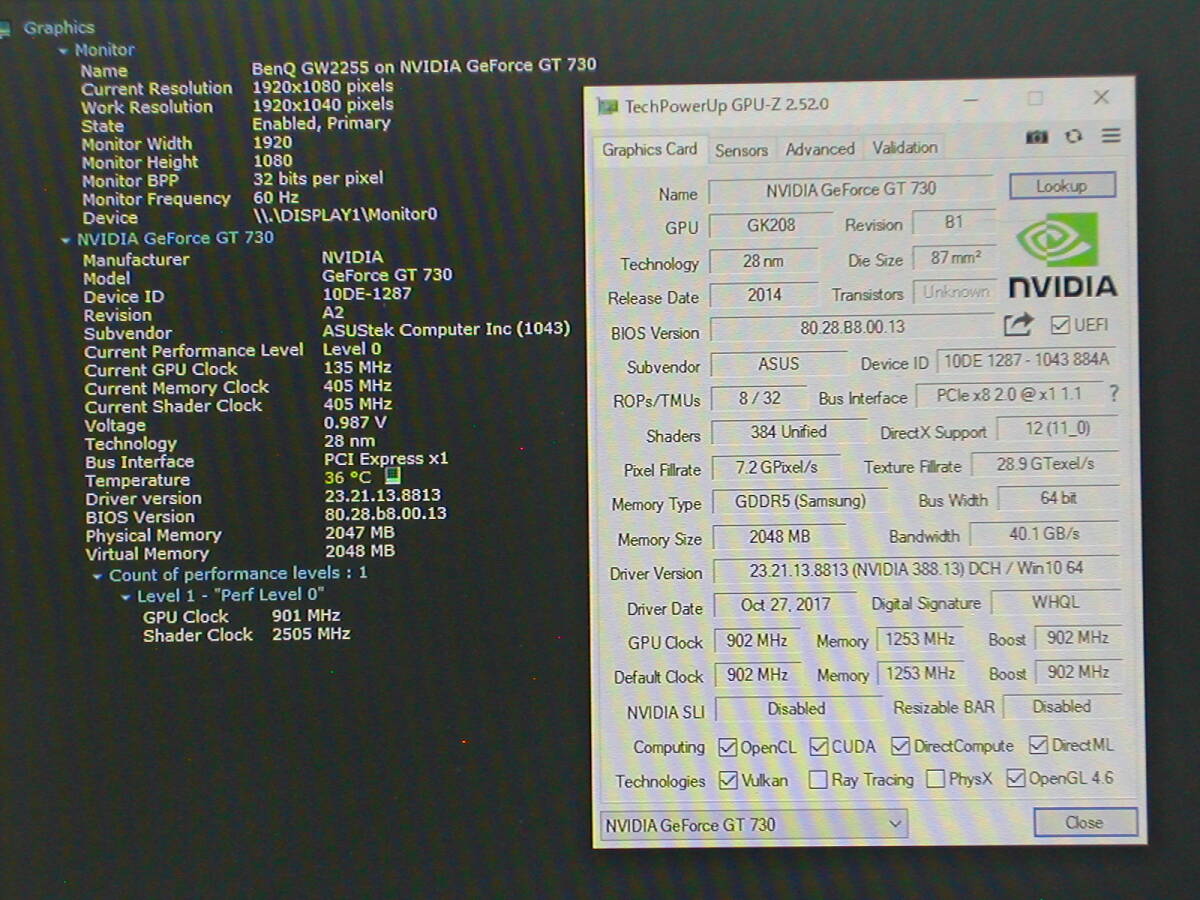Close GPU-Z using the title bar X
This screenshot has width=1200, height=900.
coord(1101,98)
